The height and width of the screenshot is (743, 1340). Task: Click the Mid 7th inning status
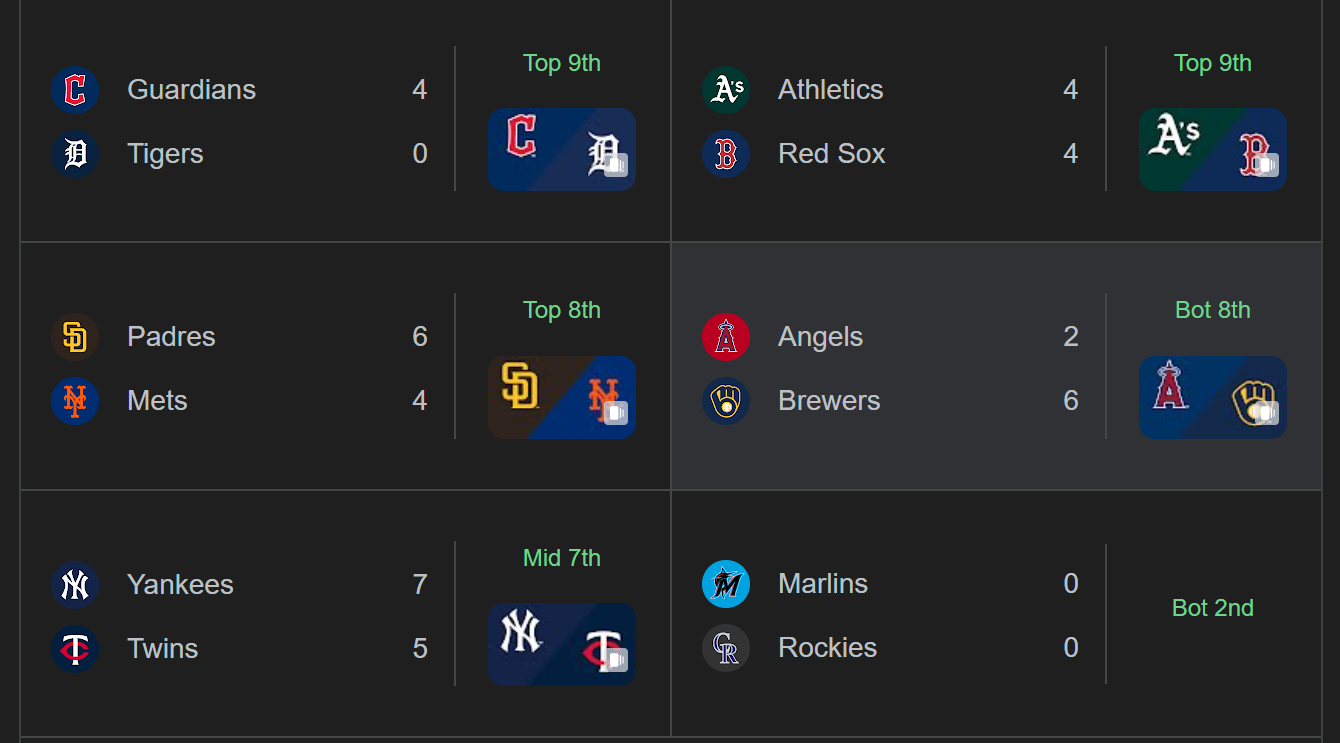pos(562,558)
